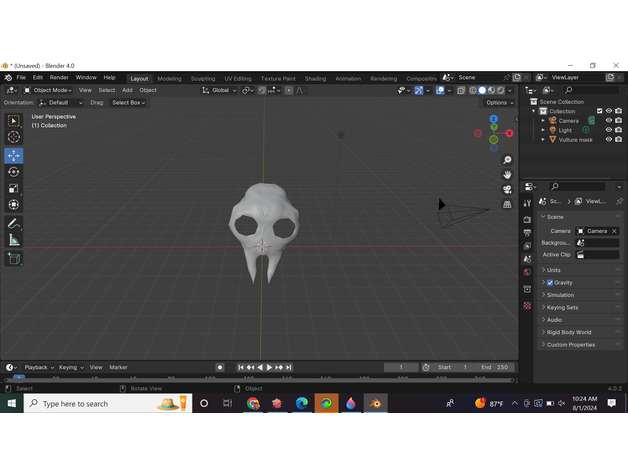Open the Object Mode dropdown
This screenshot has width=628, height=472.
pyautogui.click(x=50, y=90)
